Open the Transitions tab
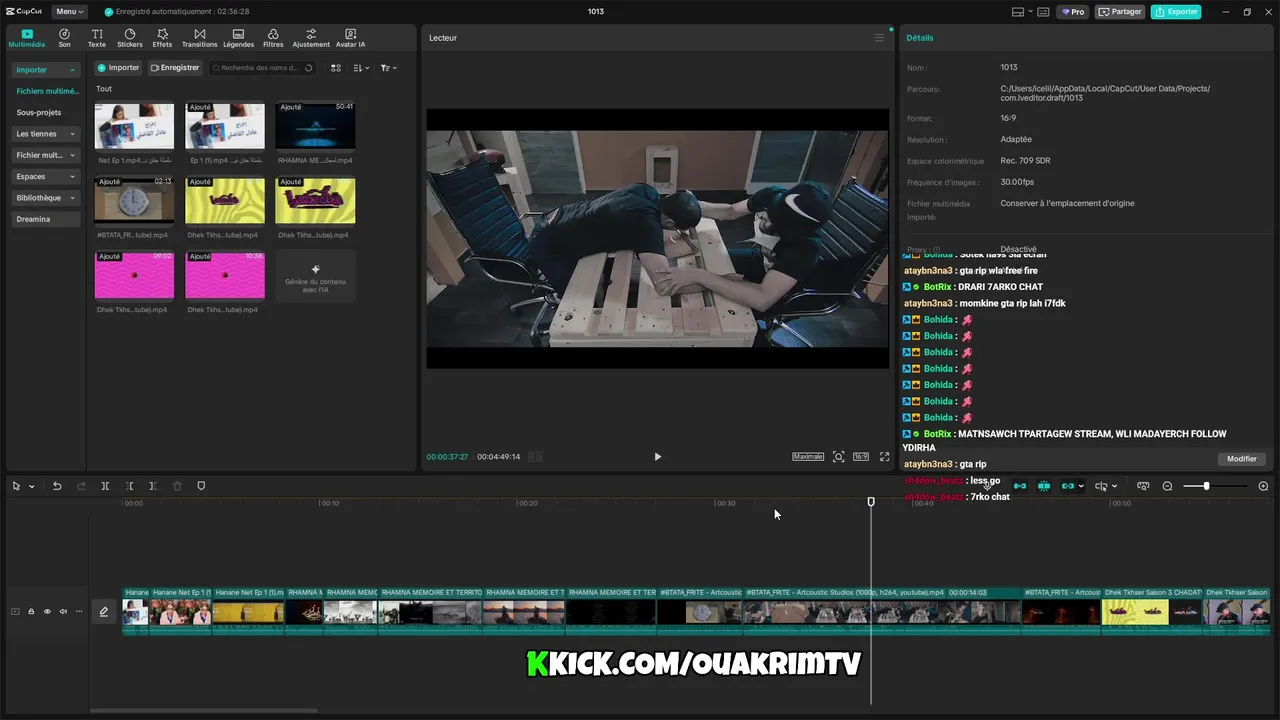Image resolution: width=1280 pixels, height=720 pixels. (x=200, y=38)
